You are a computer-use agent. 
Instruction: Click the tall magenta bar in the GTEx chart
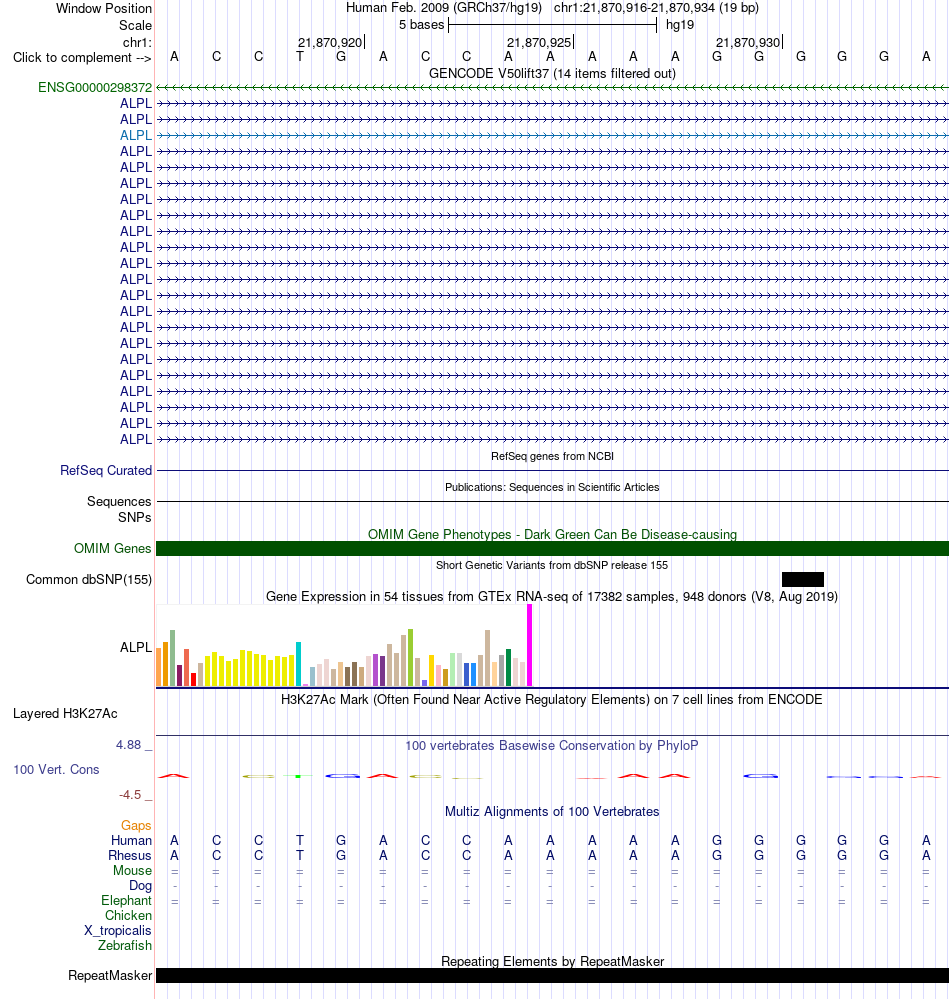tap(529, 645)
